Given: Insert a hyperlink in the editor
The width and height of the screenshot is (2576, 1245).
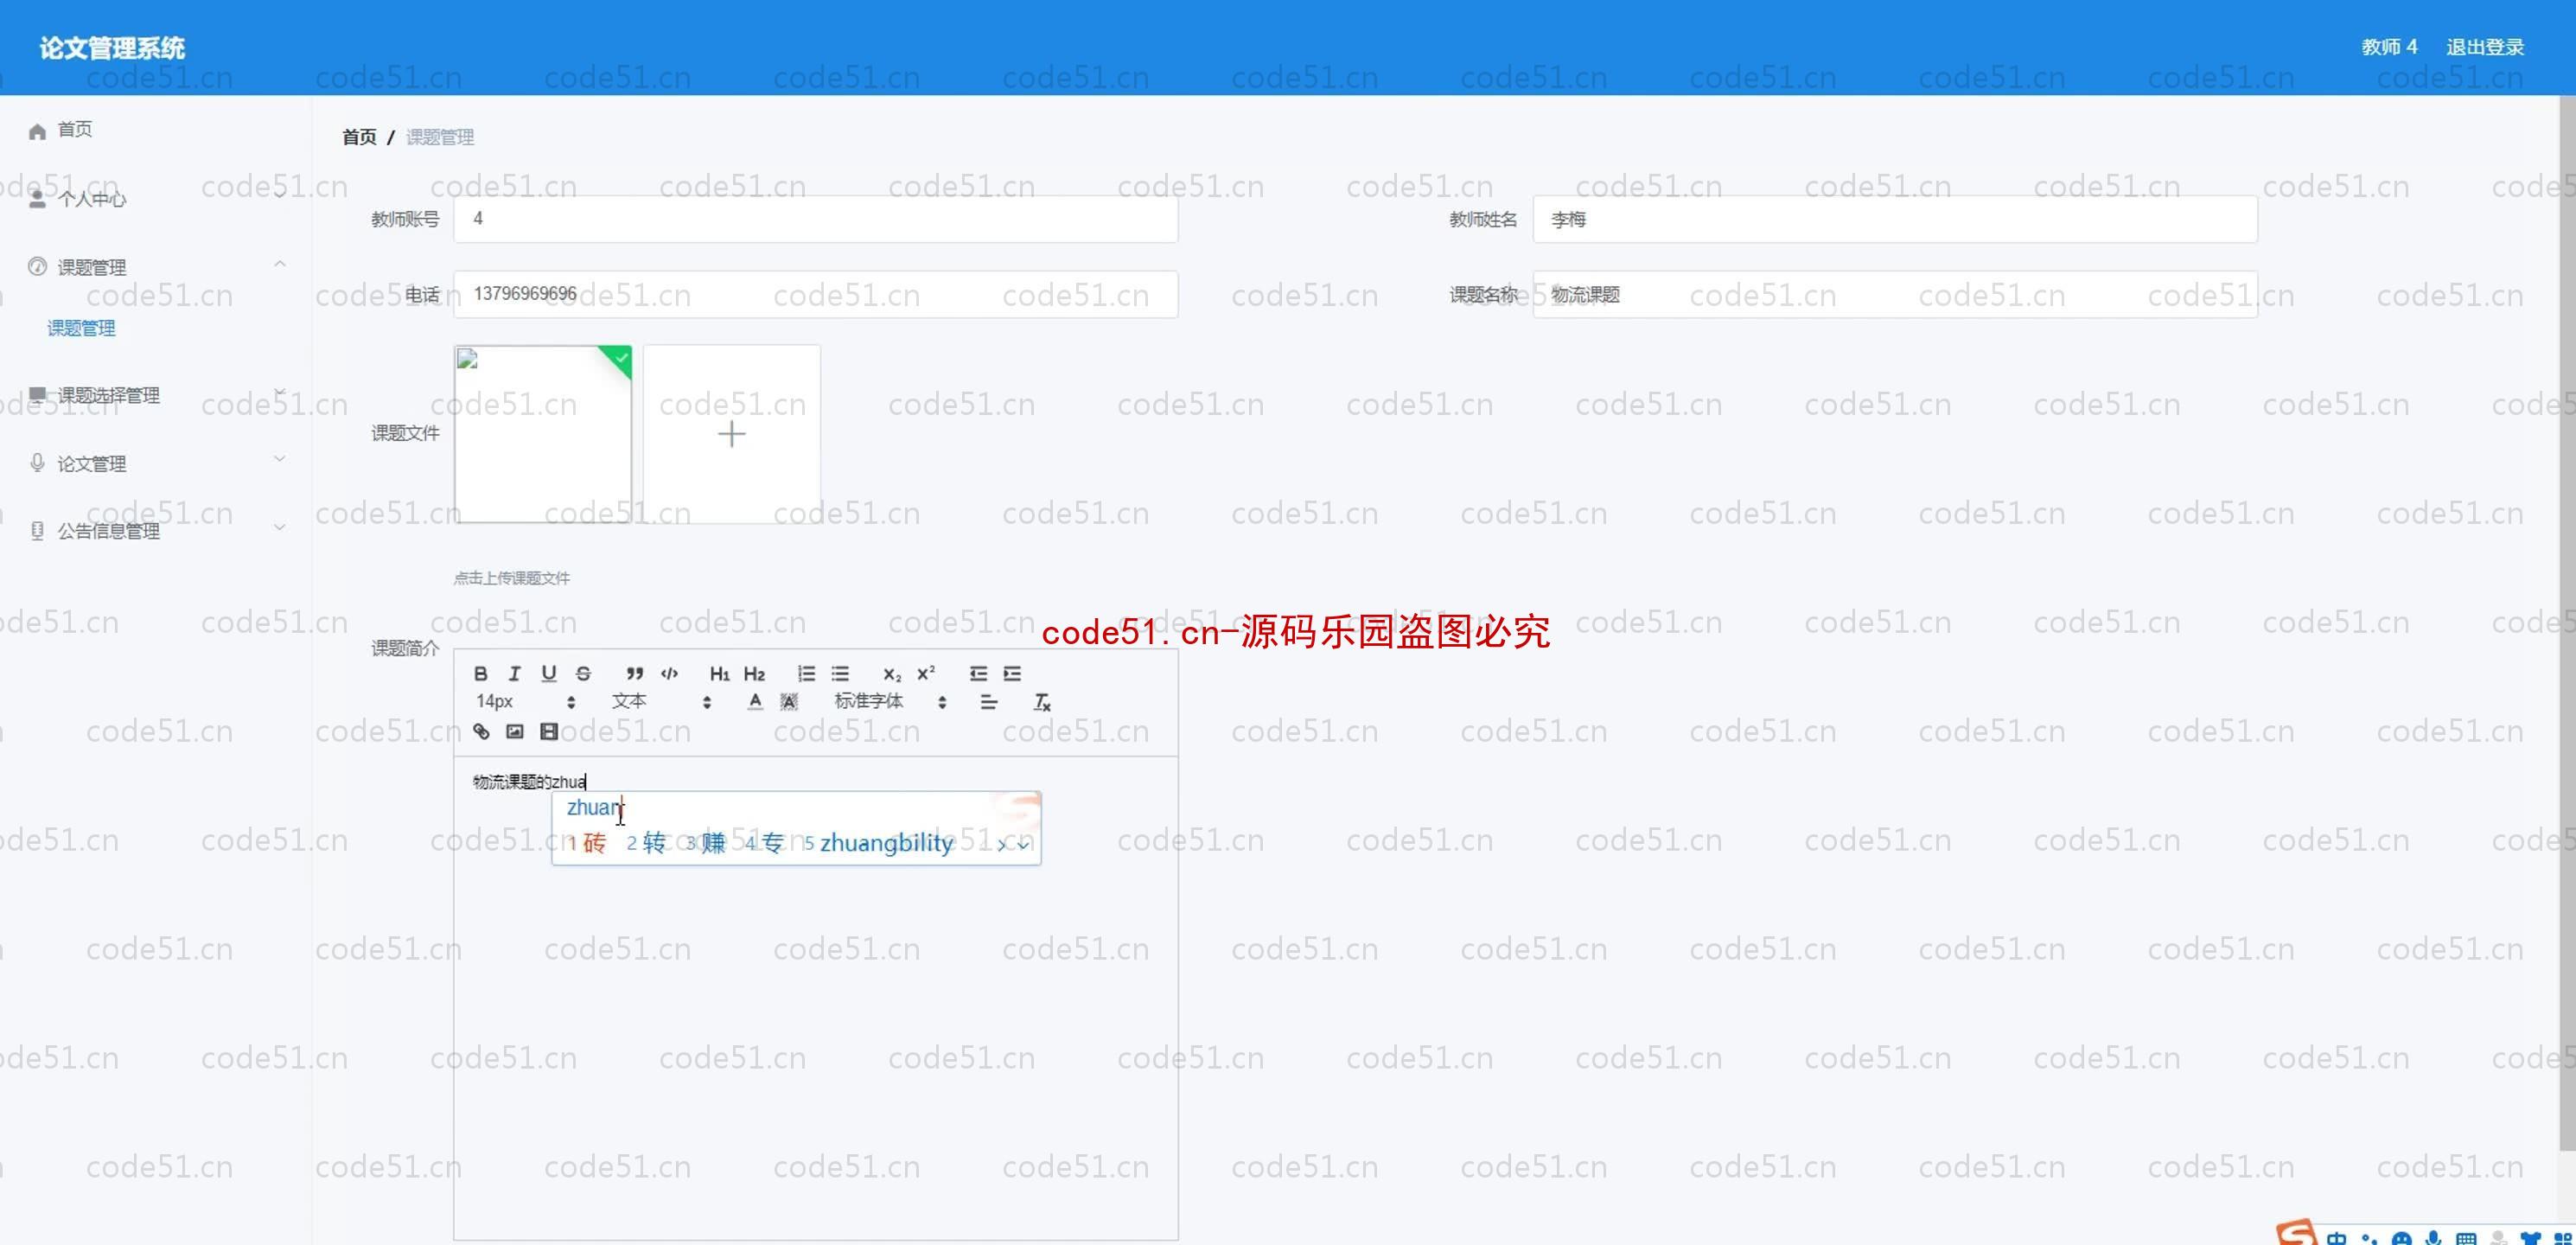Looking at the screenshot, I should coord(481,731).
